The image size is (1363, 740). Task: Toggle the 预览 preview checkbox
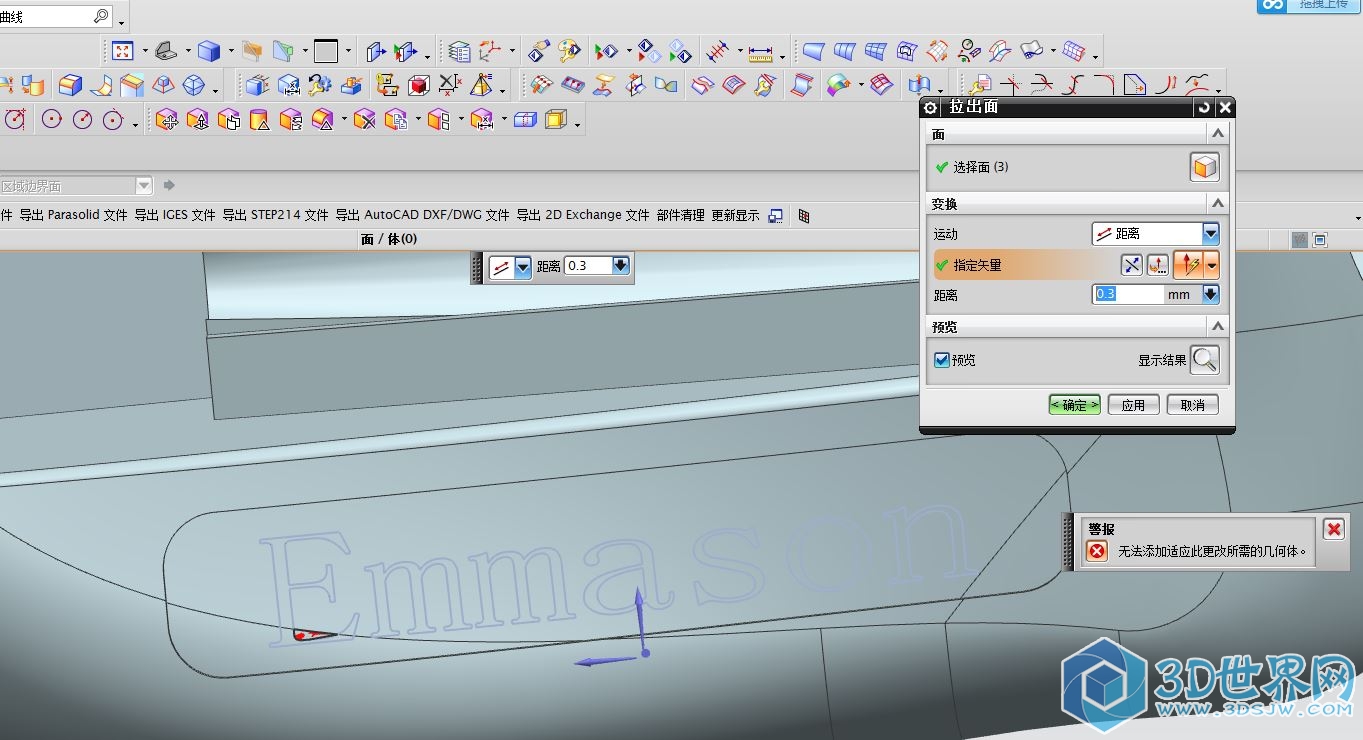click(941, 360)
